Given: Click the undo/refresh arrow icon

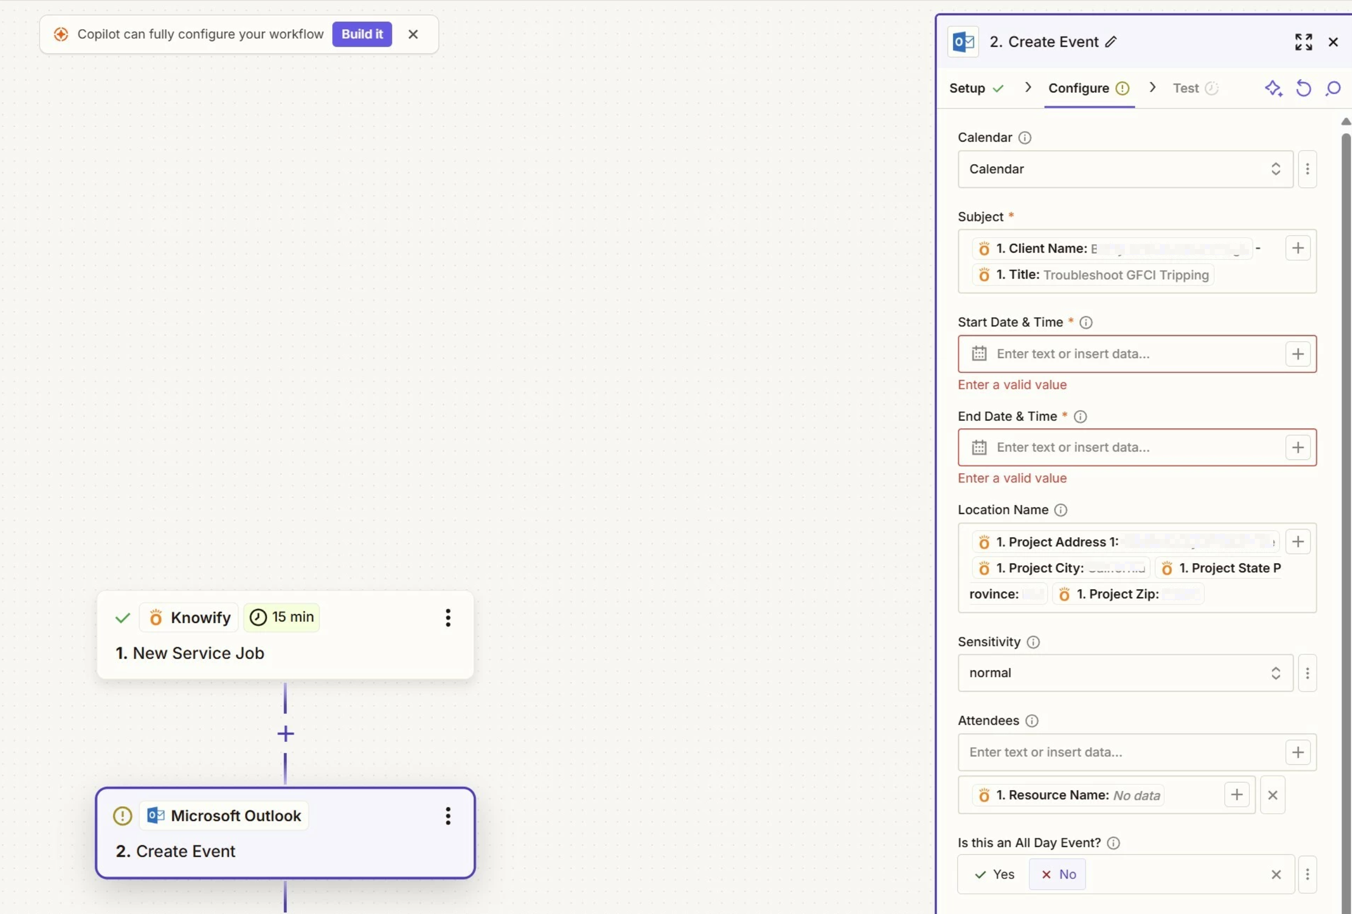Looking at the screenshot, I should coord(1303,89).
